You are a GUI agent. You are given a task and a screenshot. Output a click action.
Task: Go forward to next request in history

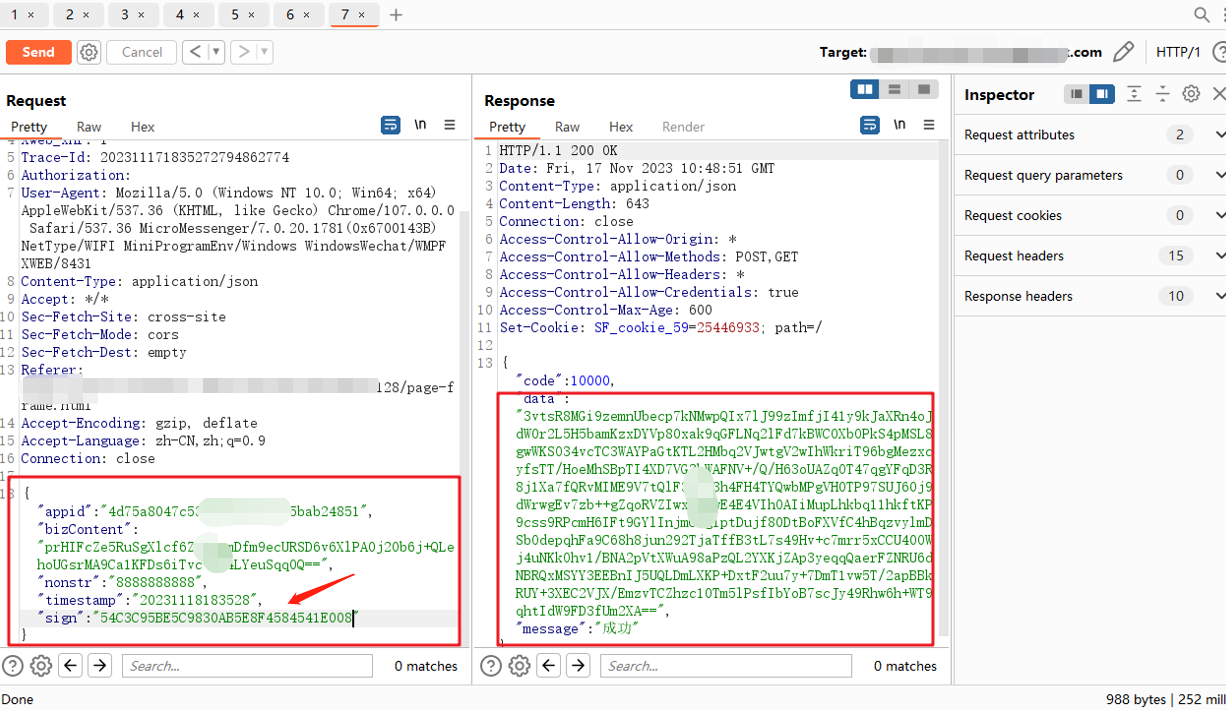tap(244, 52)
